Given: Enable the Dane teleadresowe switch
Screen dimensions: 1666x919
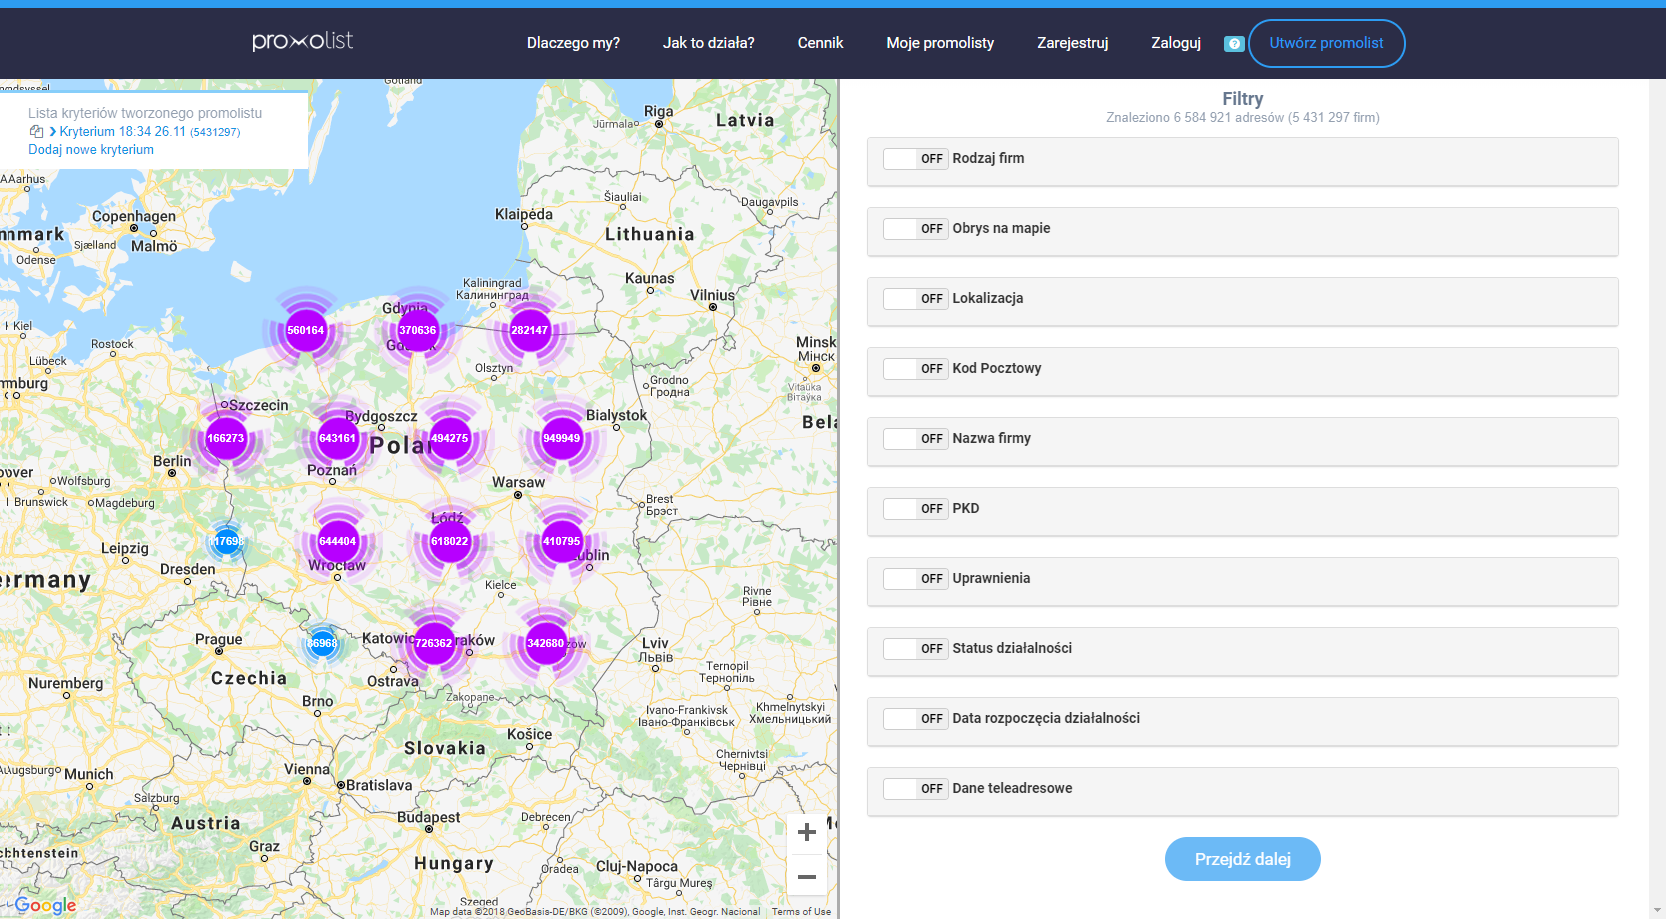Looking at the screenshot, I should coord(915,788).
